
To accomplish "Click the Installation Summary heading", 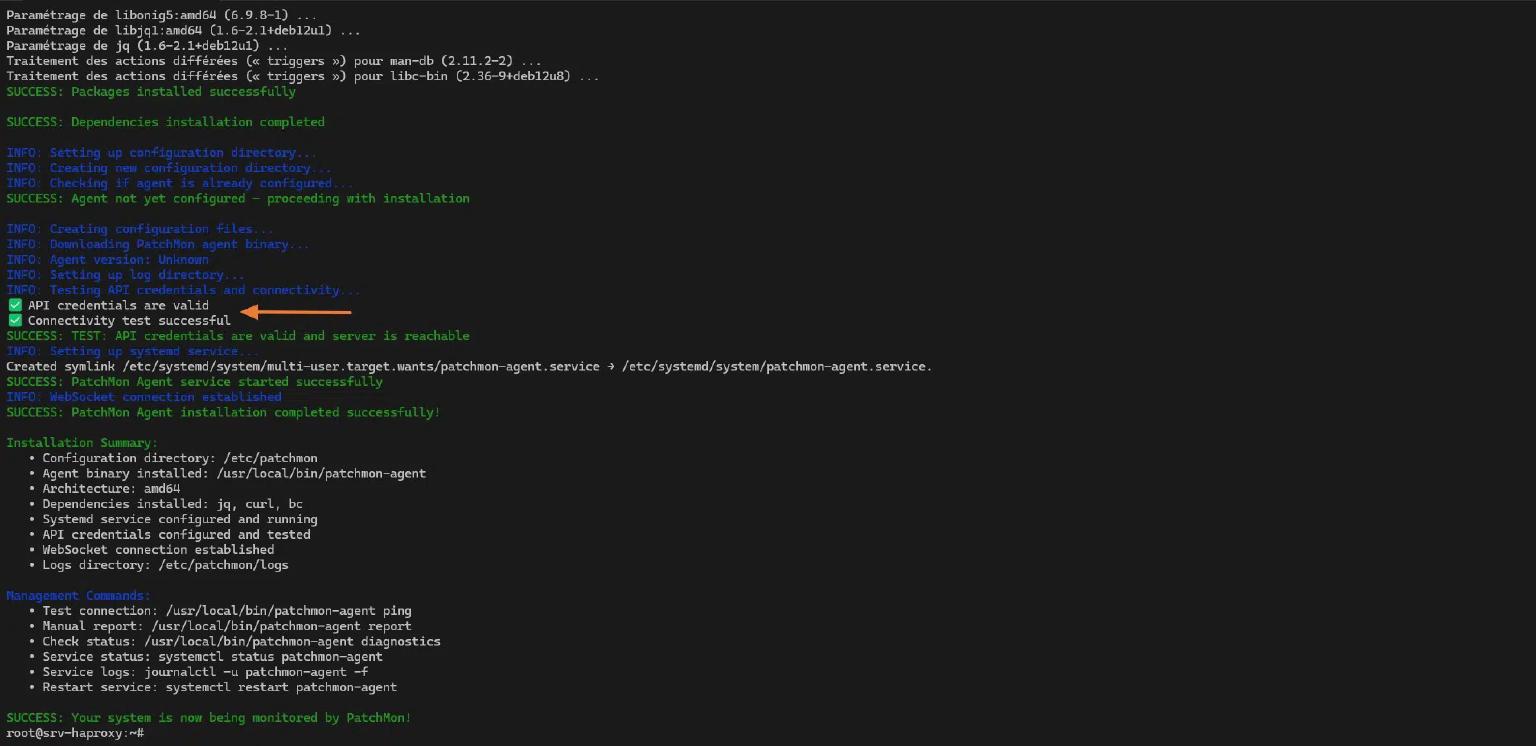I will tap(82, 443).
